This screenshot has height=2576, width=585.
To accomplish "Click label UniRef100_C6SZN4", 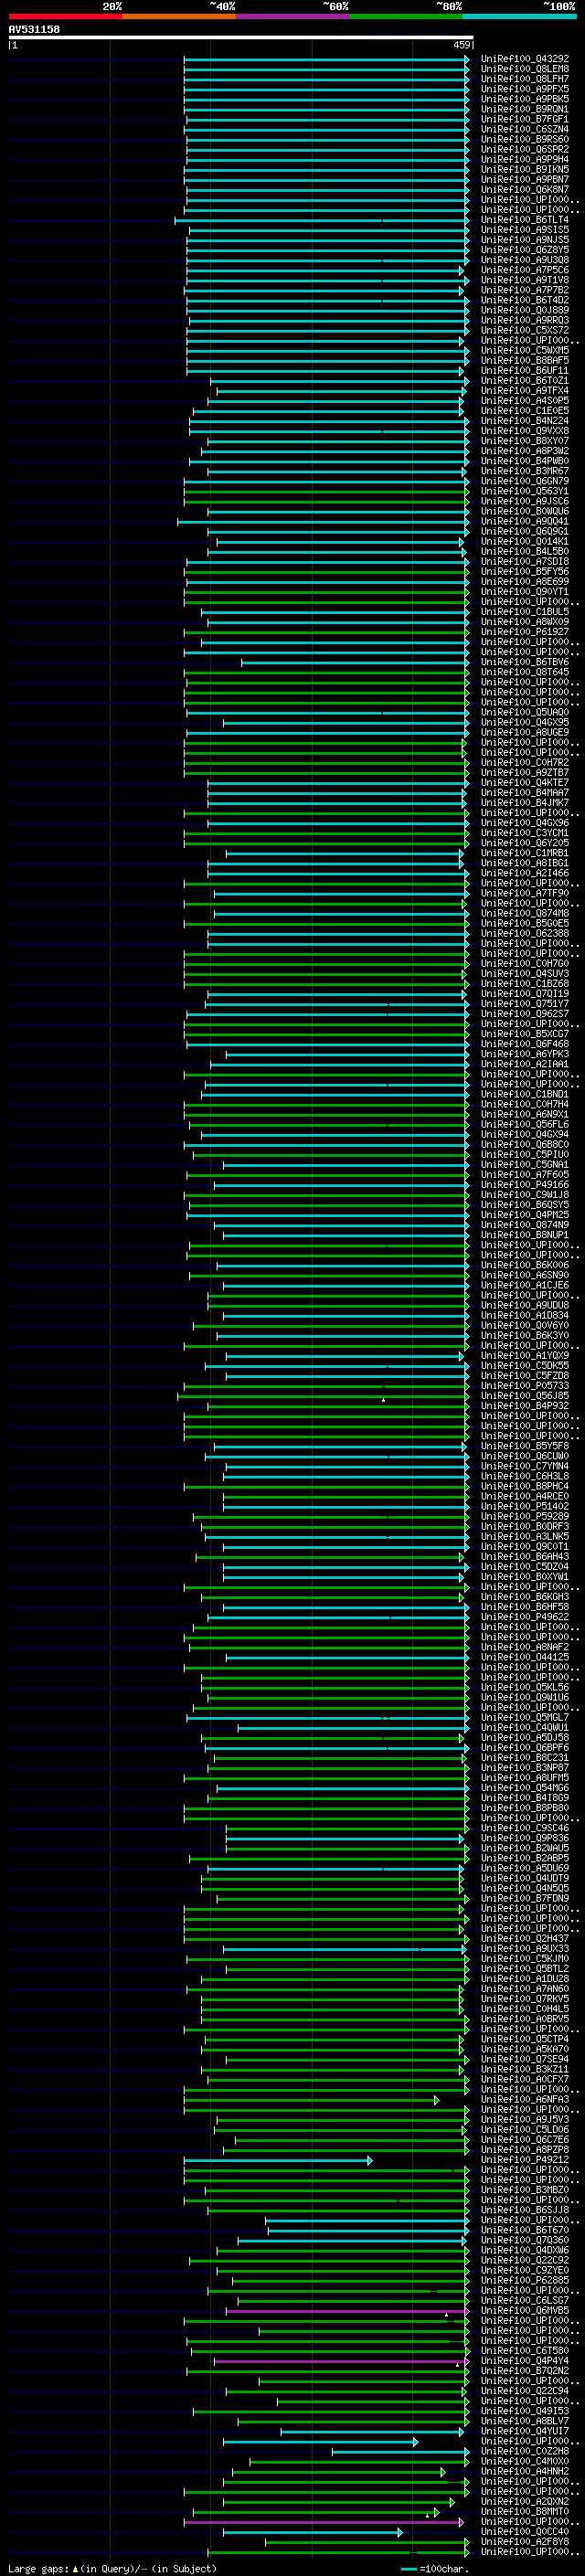I will pyautogui.click(x=525, y=129).
